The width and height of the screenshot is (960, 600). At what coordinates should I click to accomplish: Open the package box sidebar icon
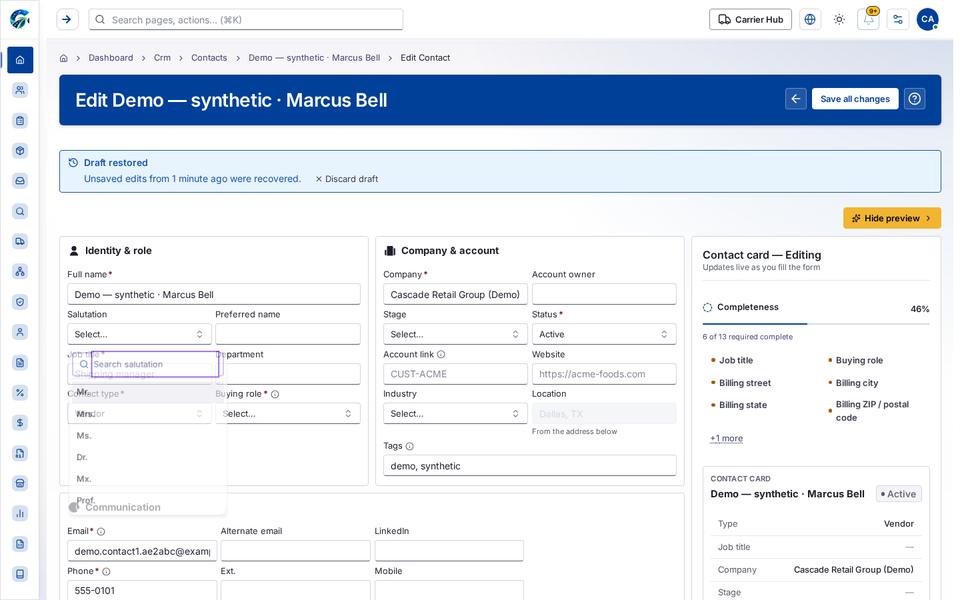point(20,151)
